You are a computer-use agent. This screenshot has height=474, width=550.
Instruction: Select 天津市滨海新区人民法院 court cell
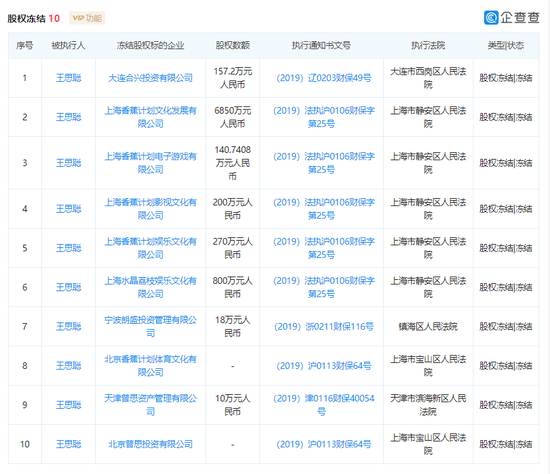pyautogui.click(x=428, y=405)
